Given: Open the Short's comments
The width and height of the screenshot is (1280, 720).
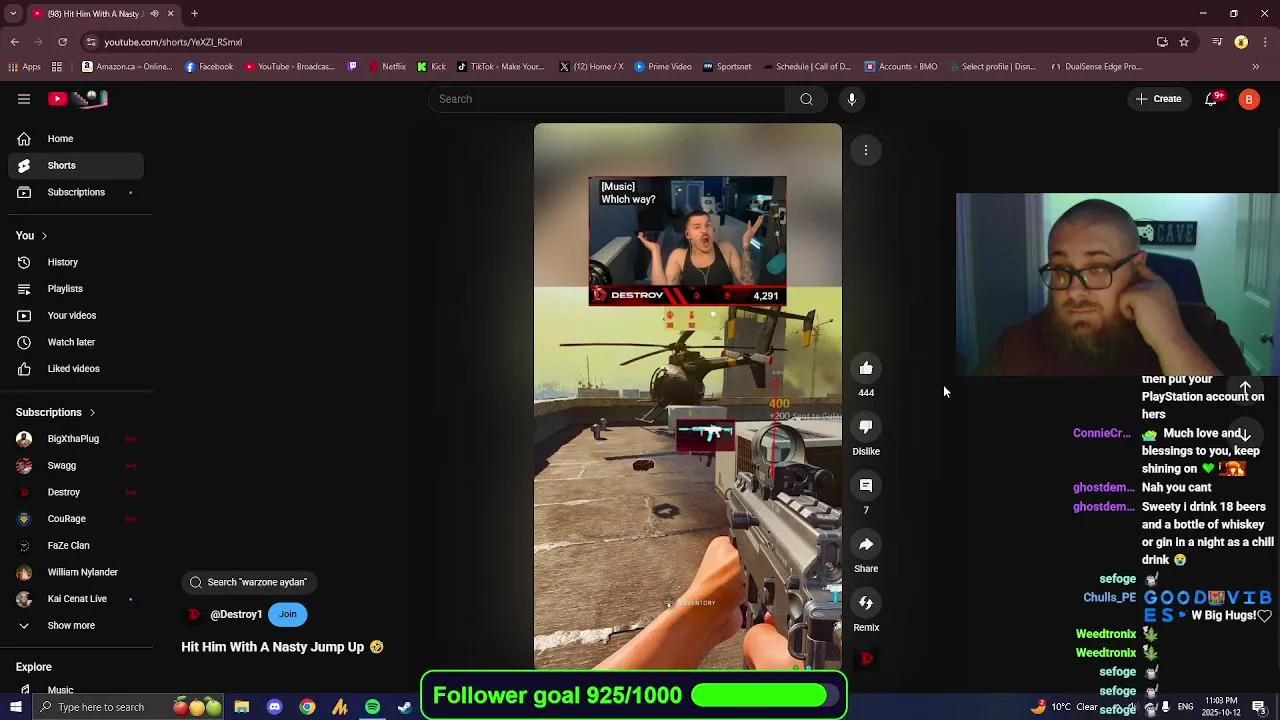Looking at the screenshot, I should [866, 486].
